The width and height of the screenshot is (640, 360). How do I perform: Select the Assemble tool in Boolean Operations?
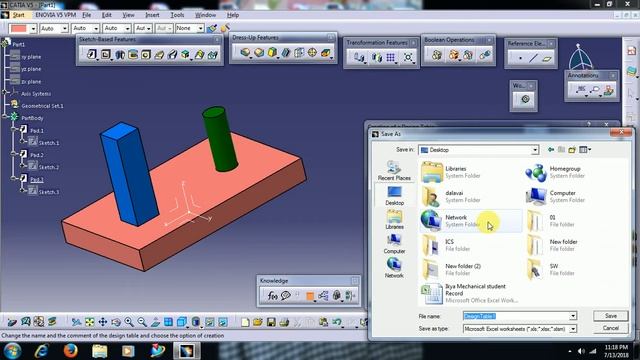tap(436, 55)
